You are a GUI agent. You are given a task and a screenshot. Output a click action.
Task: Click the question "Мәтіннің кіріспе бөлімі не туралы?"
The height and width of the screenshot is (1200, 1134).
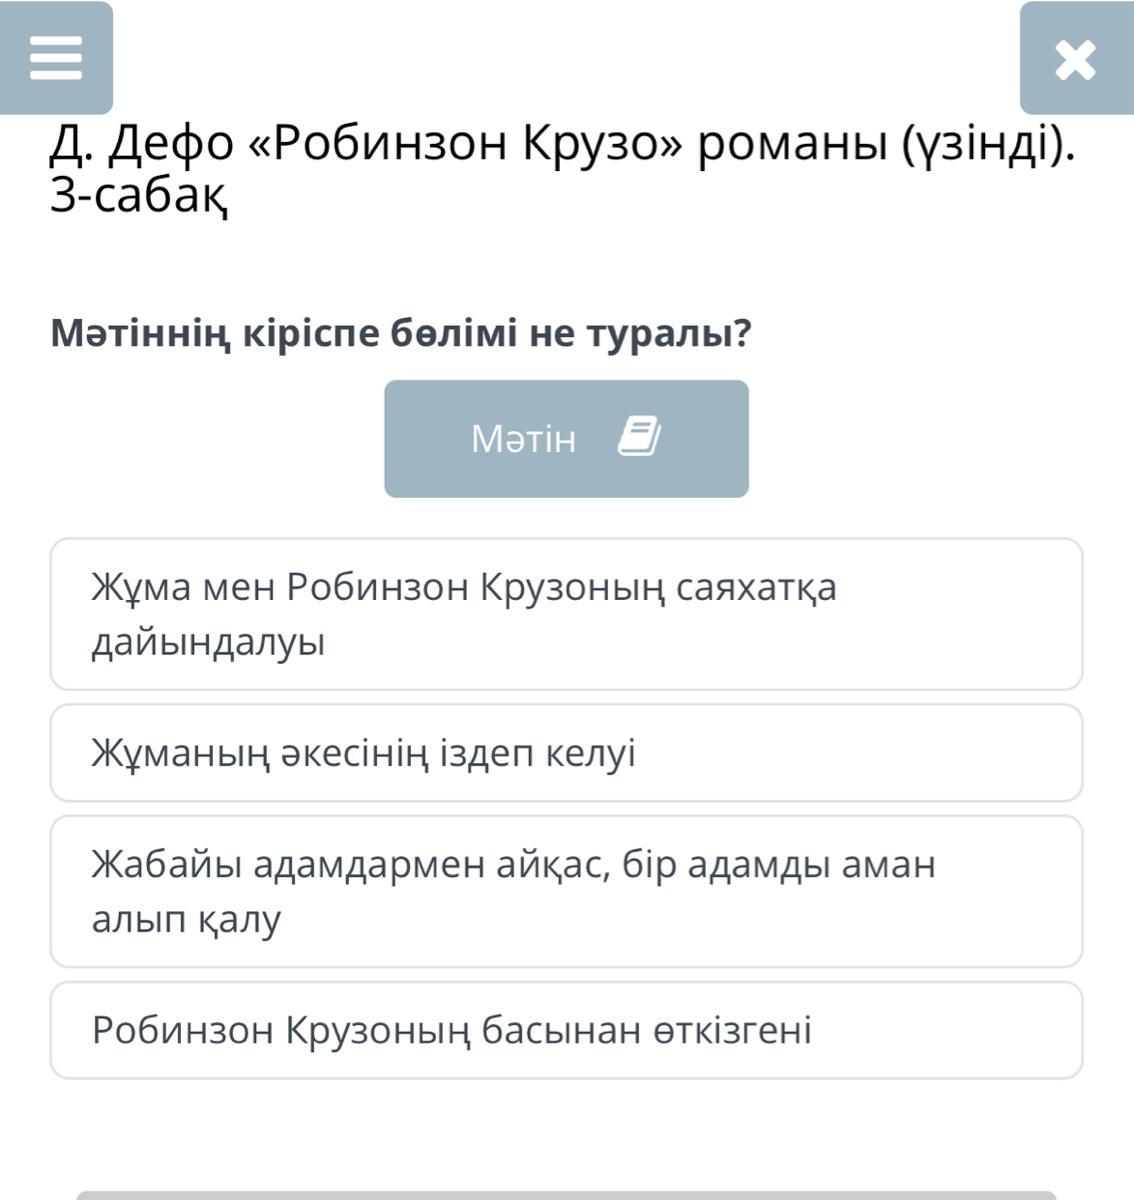[x=400, y=333]
